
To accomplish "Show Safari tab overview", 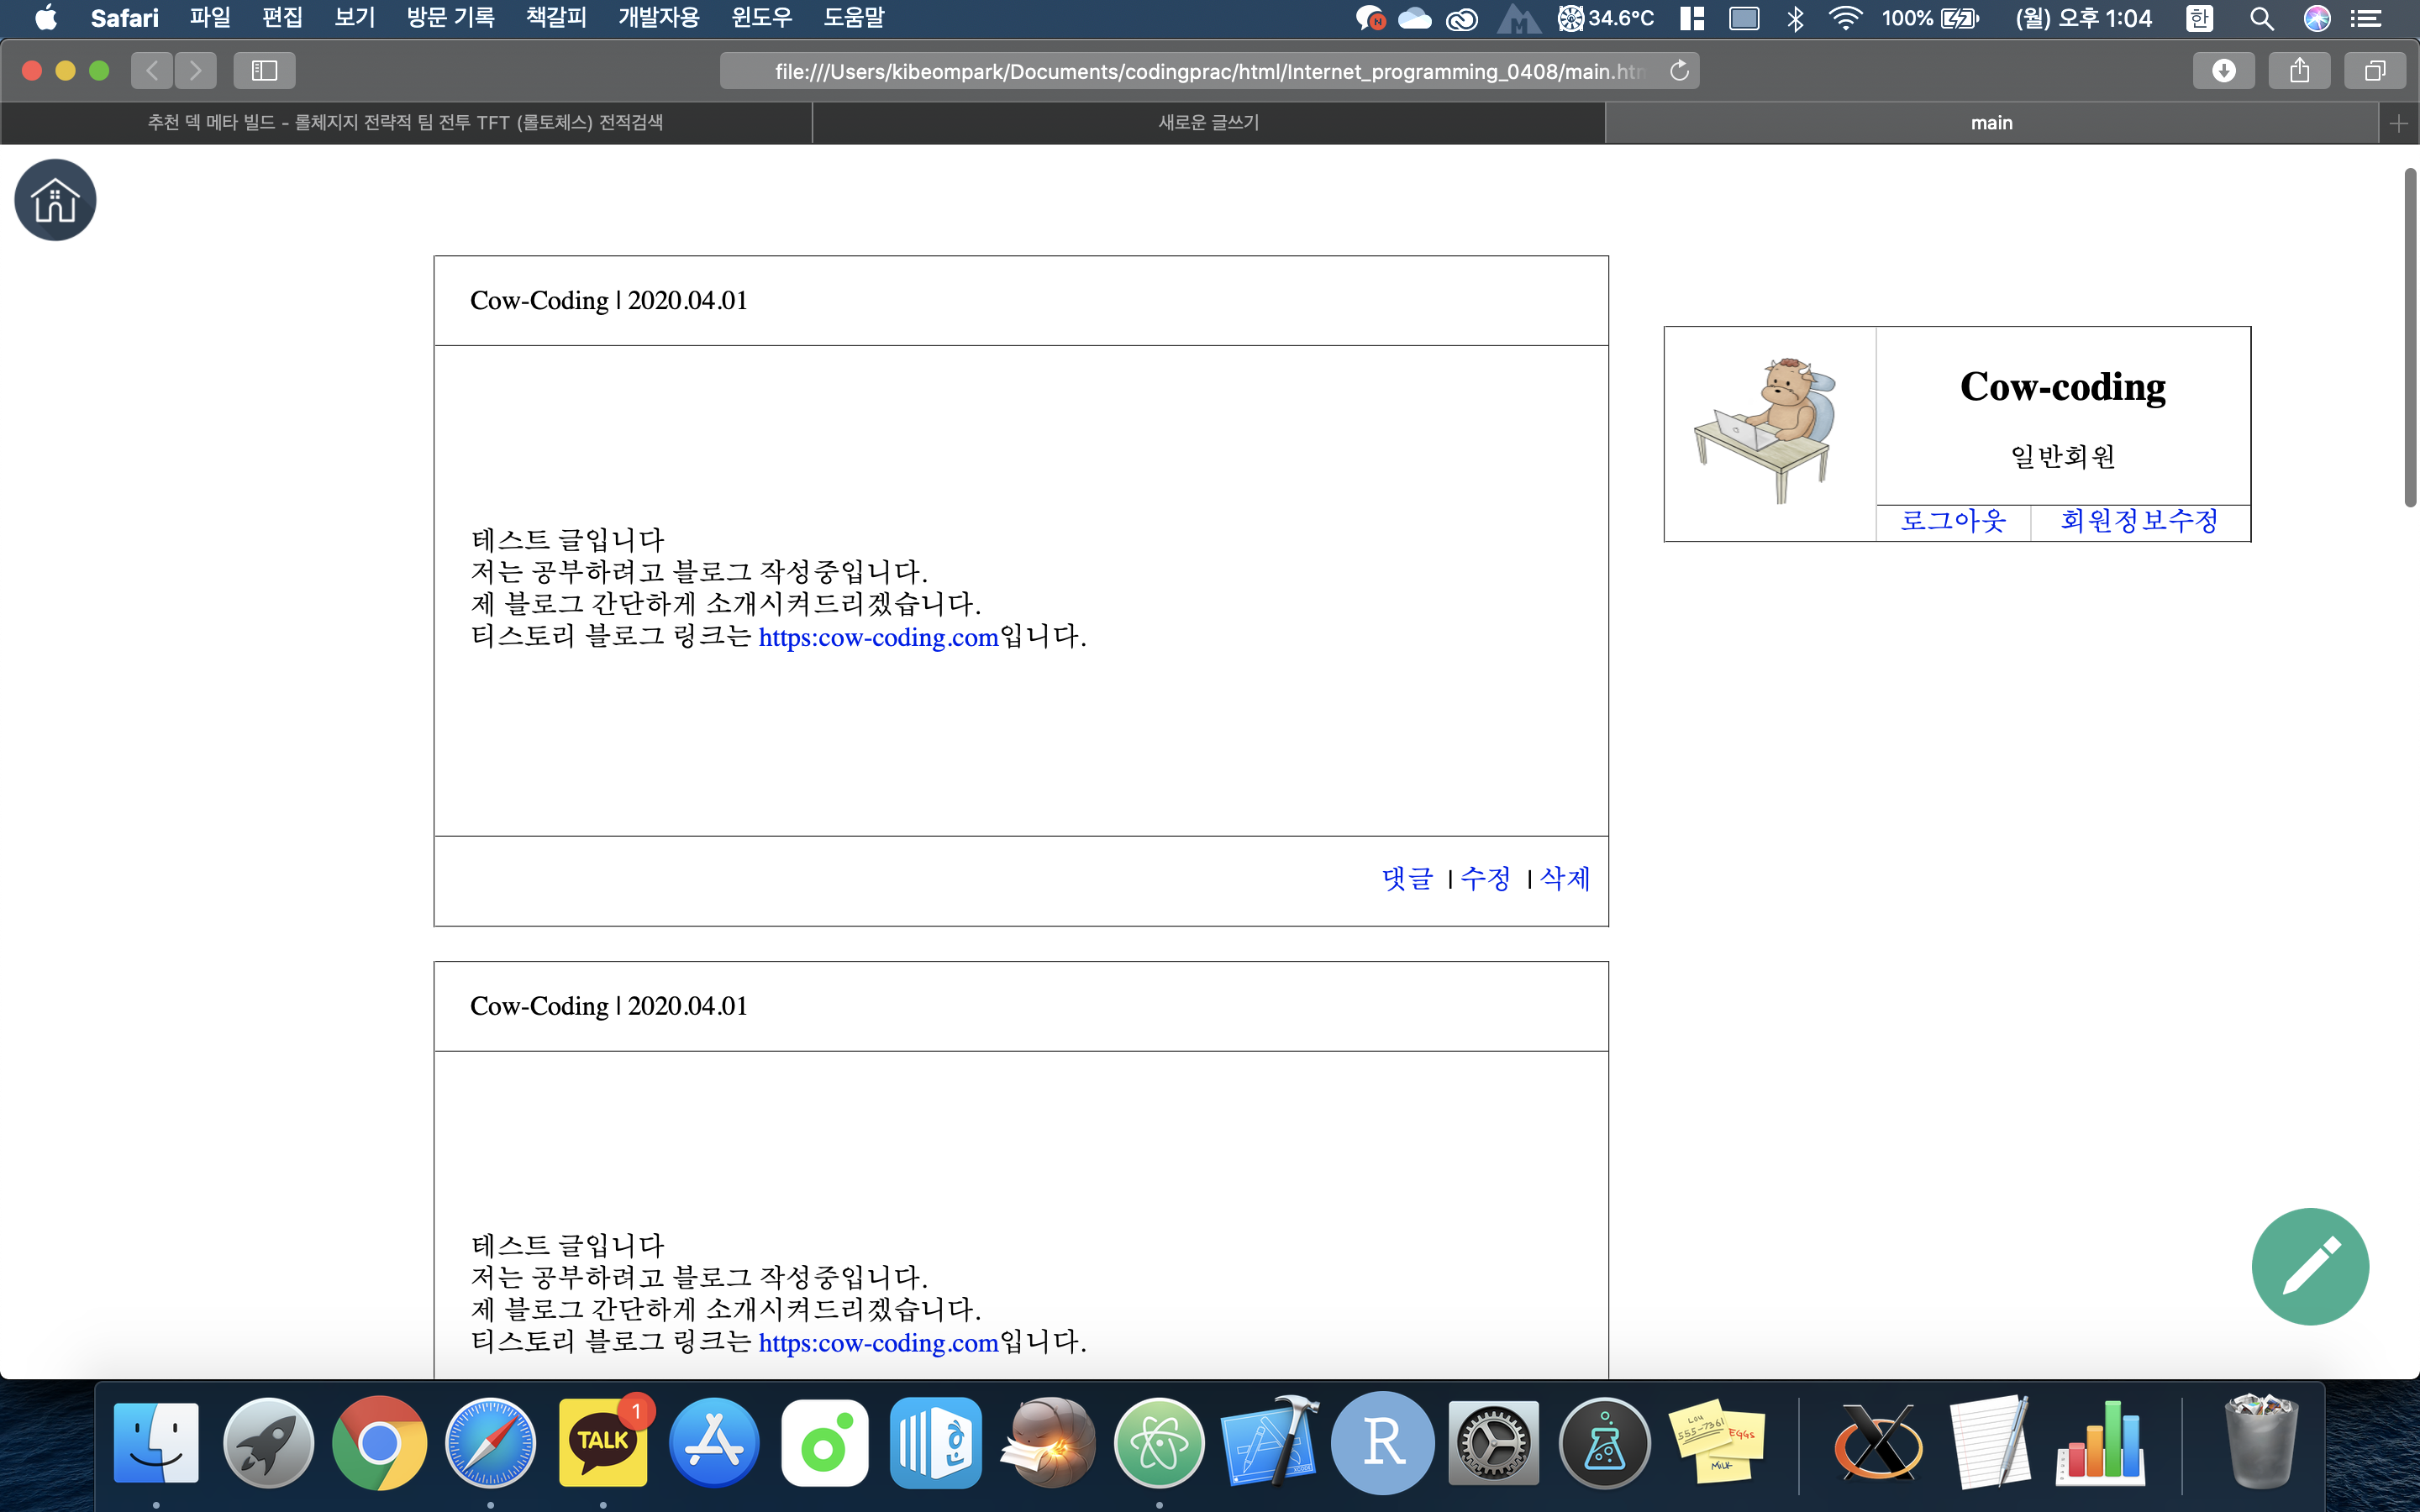I will 2374,70.
